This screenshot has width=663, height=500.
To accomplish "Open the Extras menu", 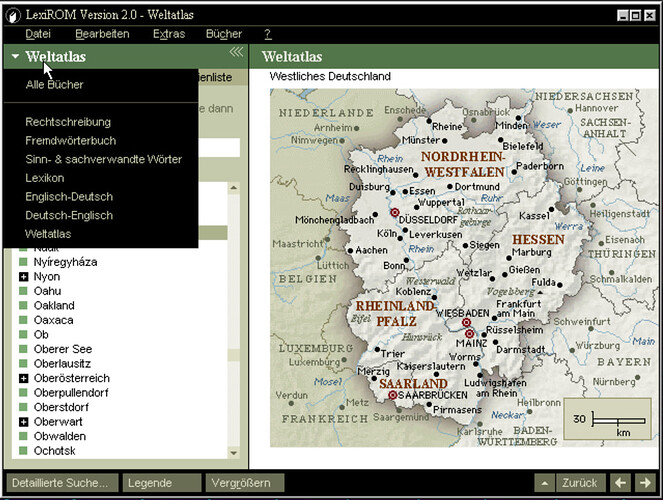I will click(x=169, y=34).
